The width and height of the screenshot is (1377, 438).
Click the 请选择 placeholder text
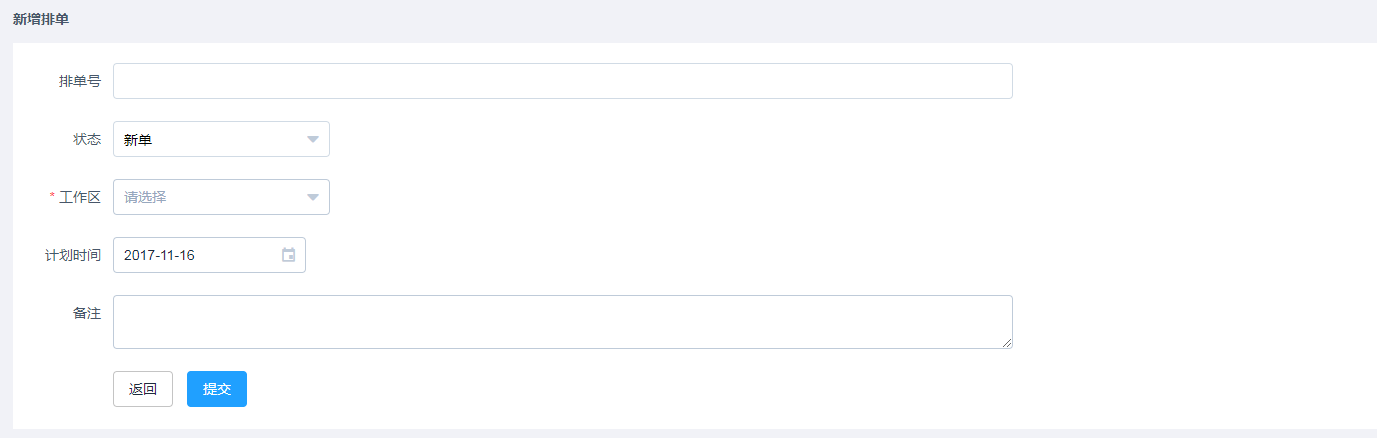click(x=145, y=198)
